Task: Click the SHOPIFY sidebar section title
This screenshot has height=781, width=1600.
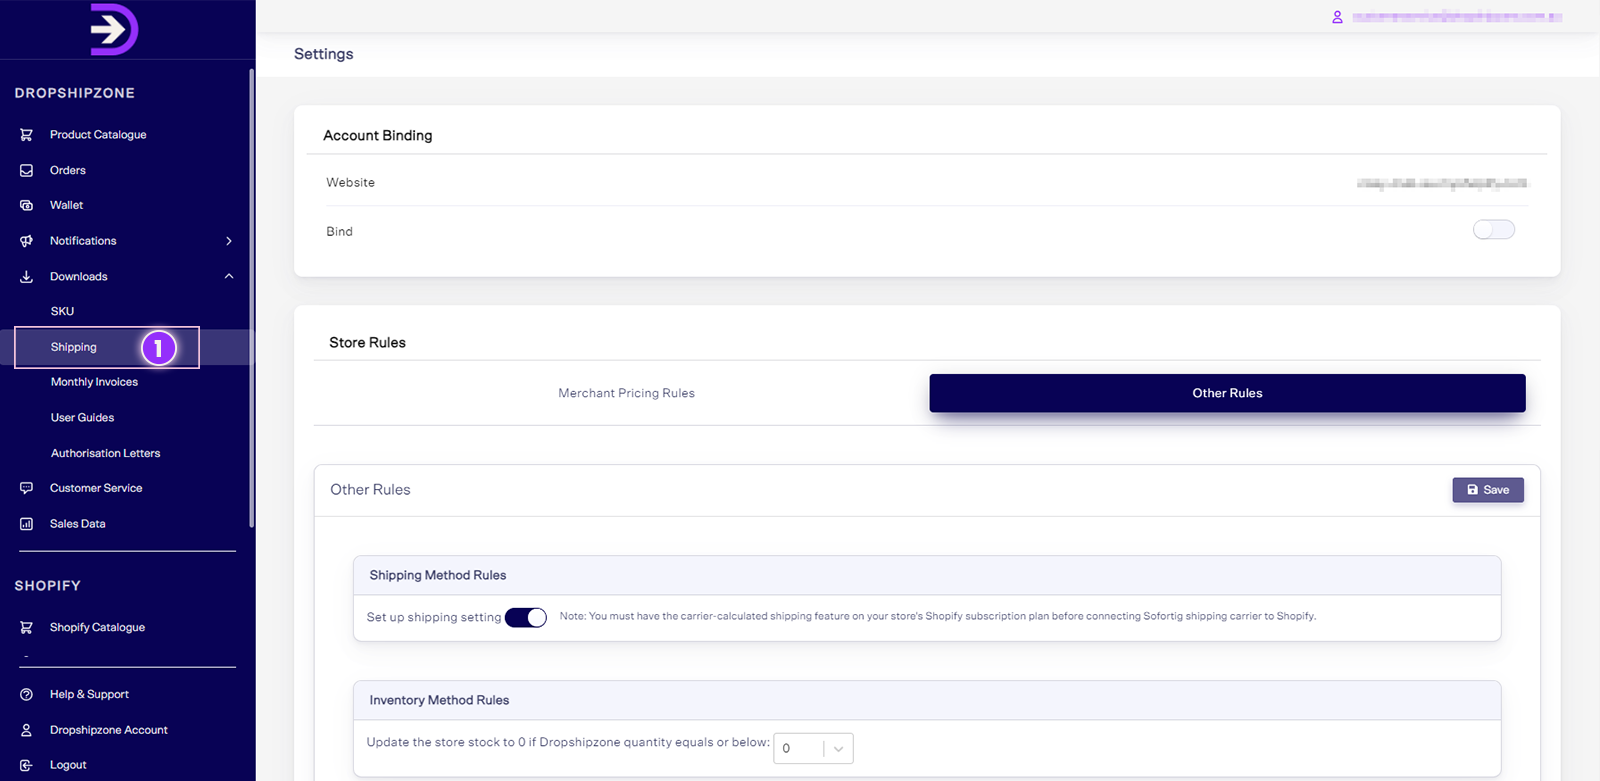Action: pos(47,586)
